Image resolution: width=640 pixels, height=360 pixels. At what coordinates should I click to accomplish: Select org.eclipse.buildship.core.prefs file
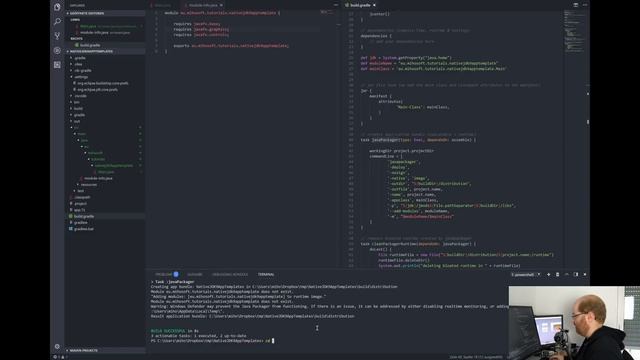(x=102, y=83)
